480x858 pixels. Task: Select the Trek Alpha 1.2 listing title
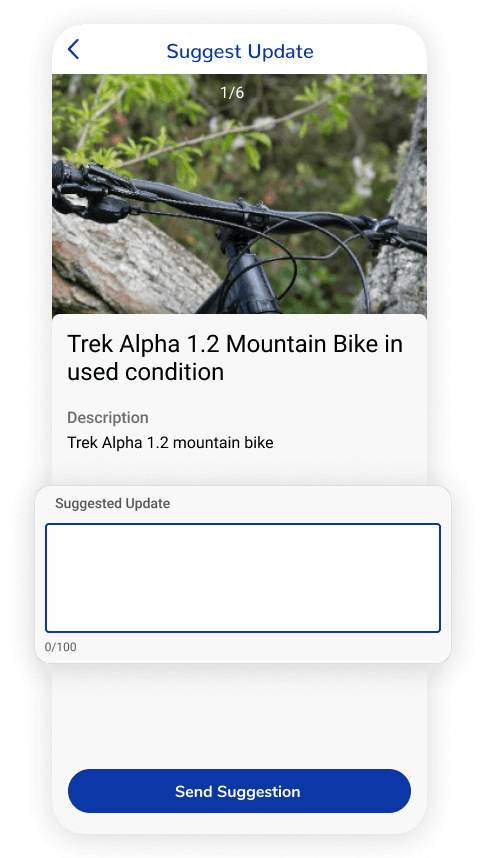235,358
